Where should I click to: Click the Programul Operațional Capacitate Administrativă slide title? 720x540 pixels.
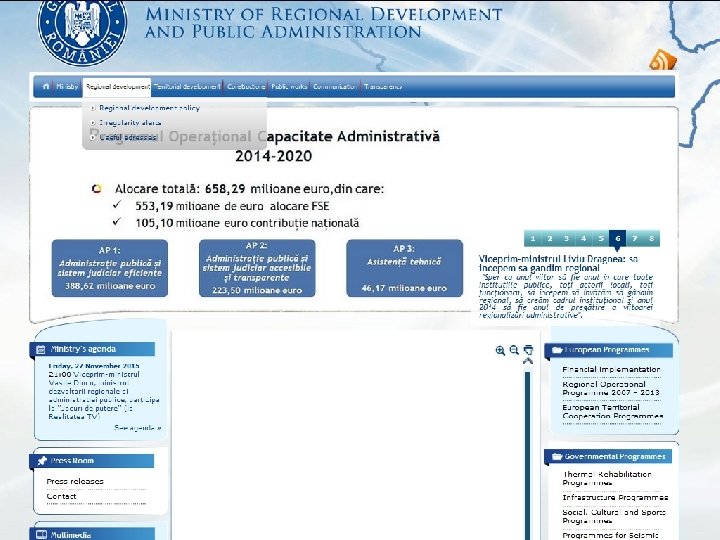pos(265,146)
